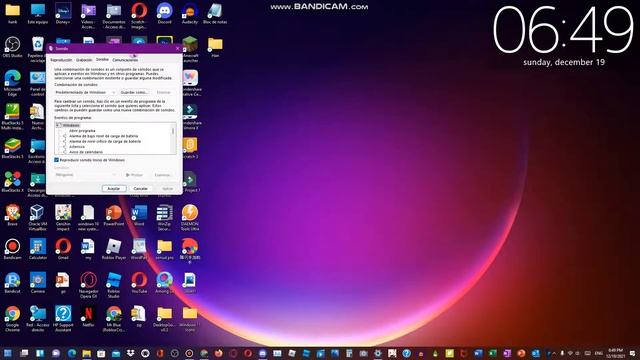Open the taskbar clock and date

pyautogui.click(x=615, y=353)
